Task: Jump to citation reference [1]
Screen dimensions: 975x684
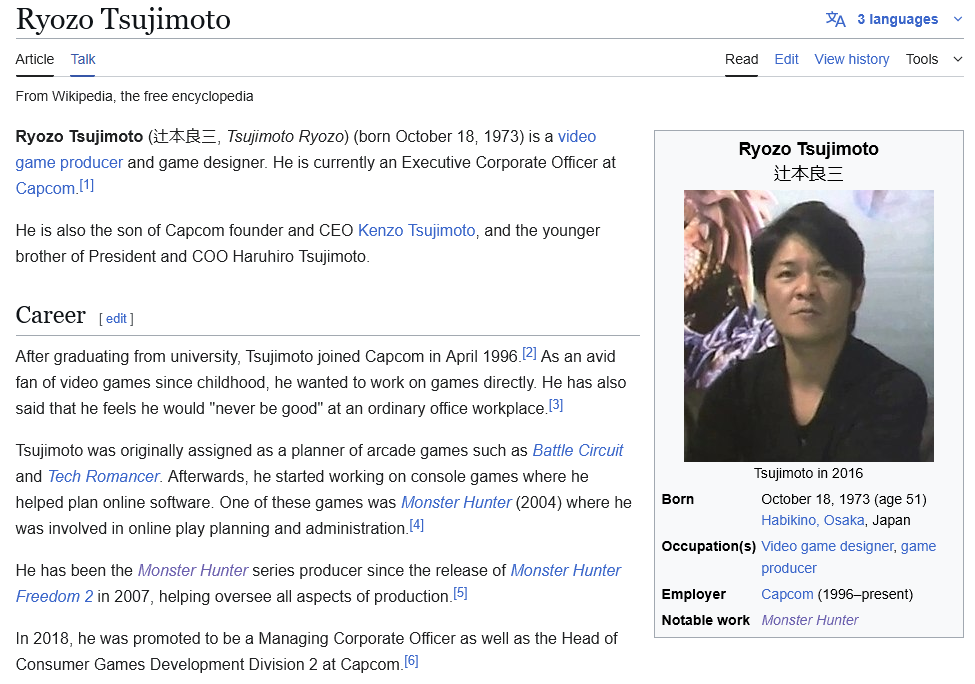Action: pyautogui.click(x=86, y=185)
